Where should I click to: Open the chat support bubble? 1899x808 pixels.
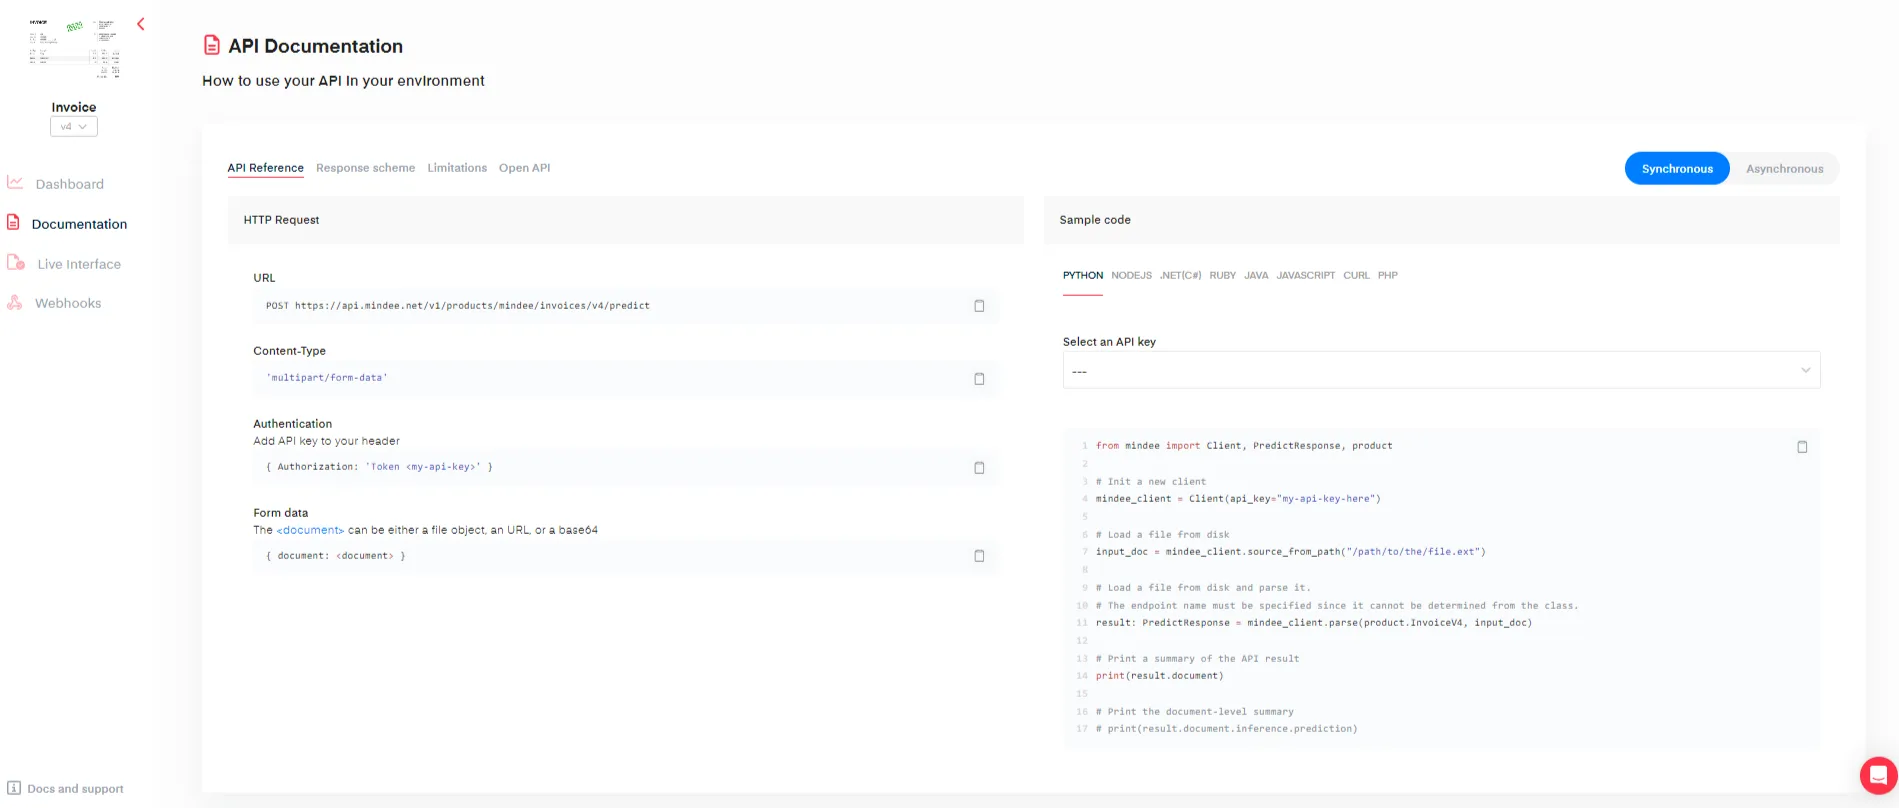pos(1877,775)
